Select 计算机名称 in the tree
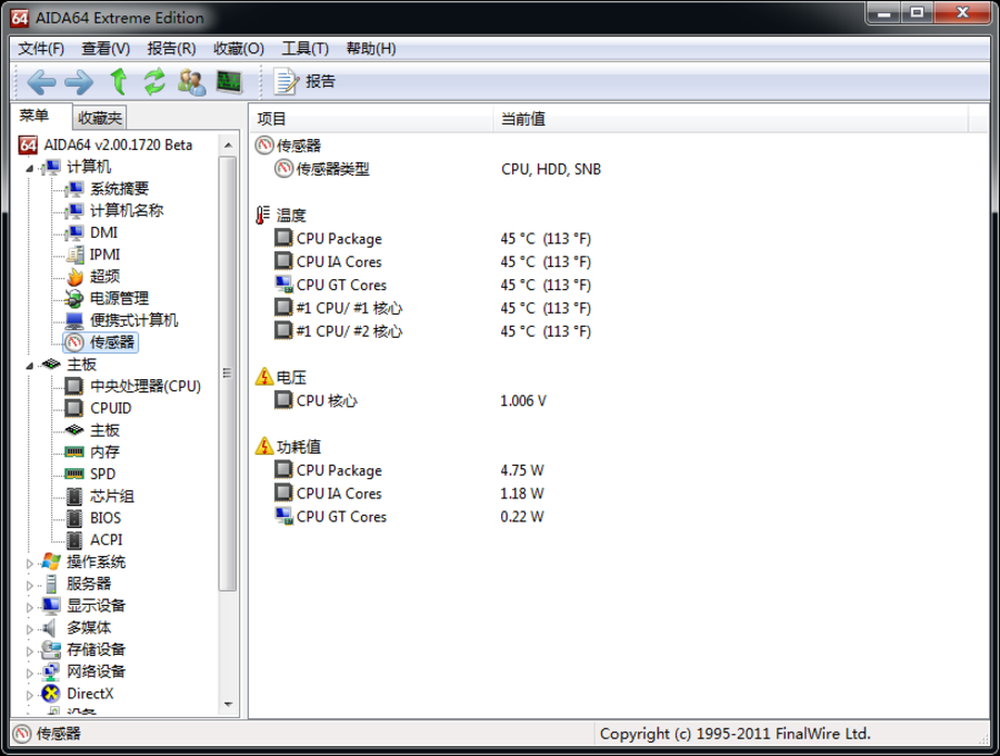The height and width of the screenshot is (756, 1000). coord(127,211)
